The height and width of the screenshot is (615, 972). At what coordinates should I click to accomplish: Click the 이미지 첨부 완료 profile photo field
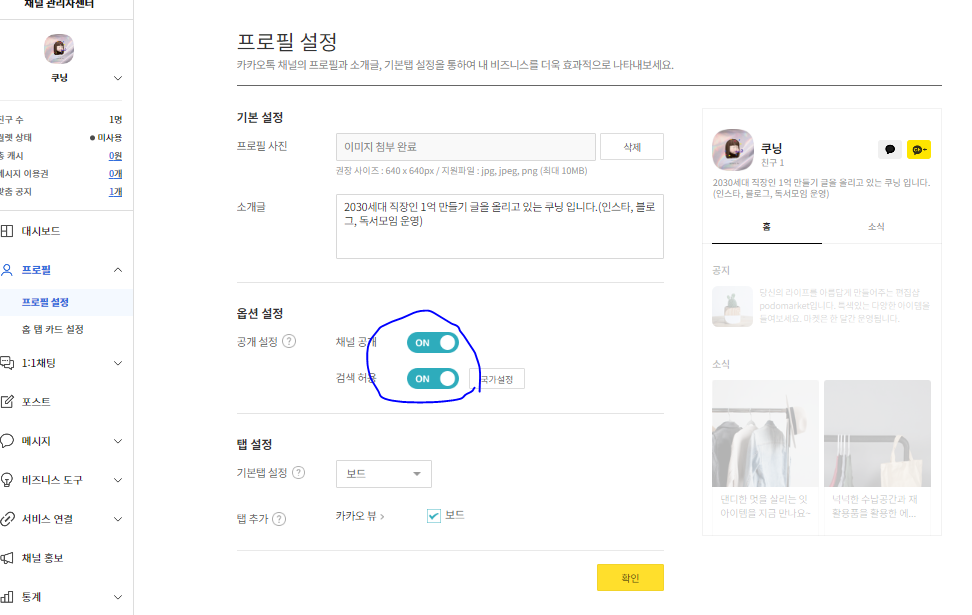466,147
